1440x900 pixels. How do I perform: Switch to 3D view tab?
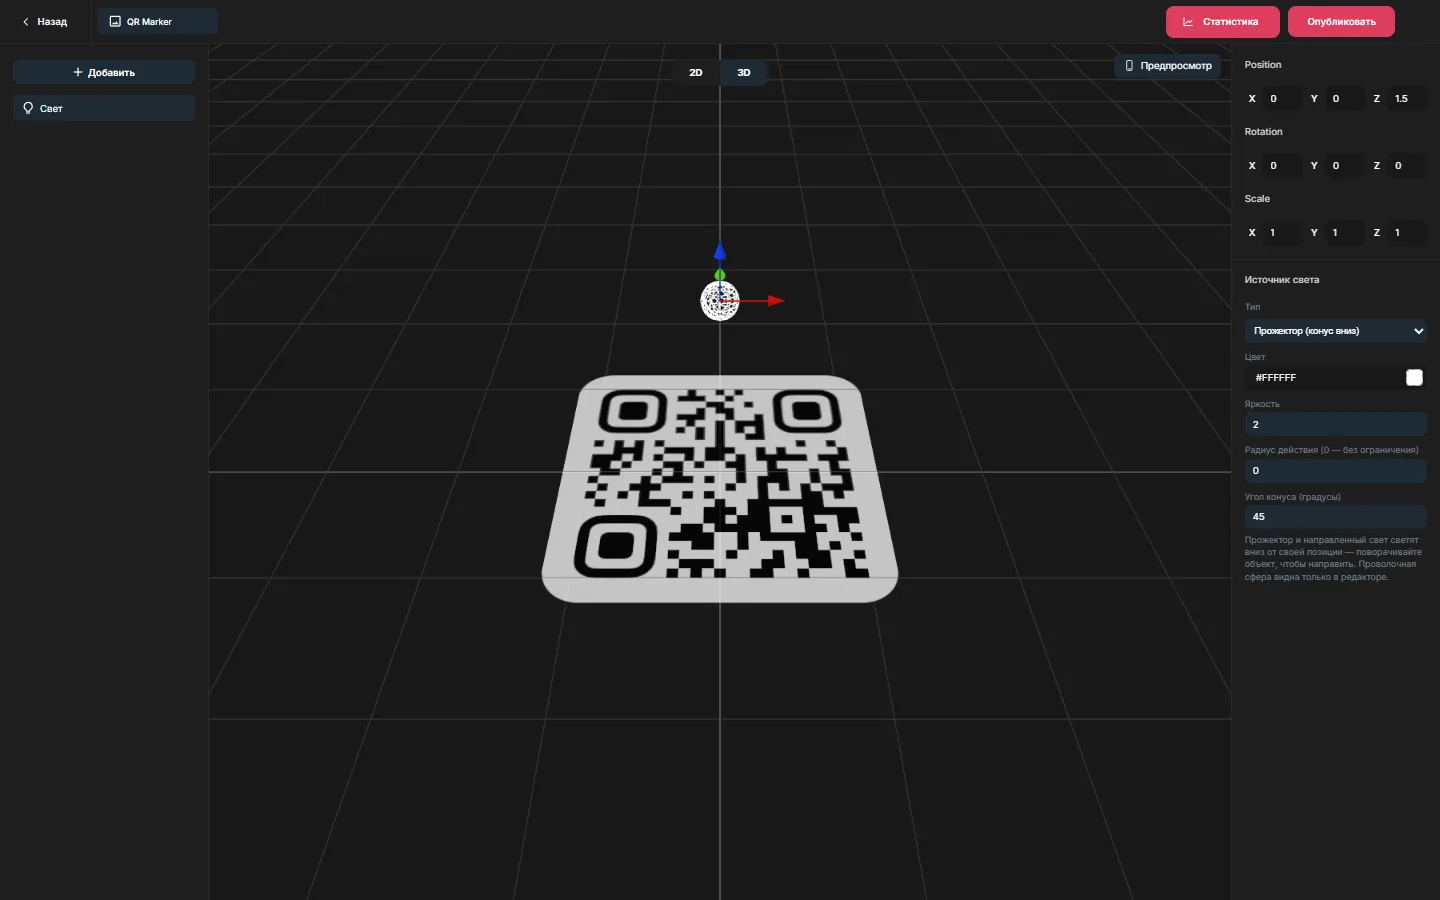744,72
